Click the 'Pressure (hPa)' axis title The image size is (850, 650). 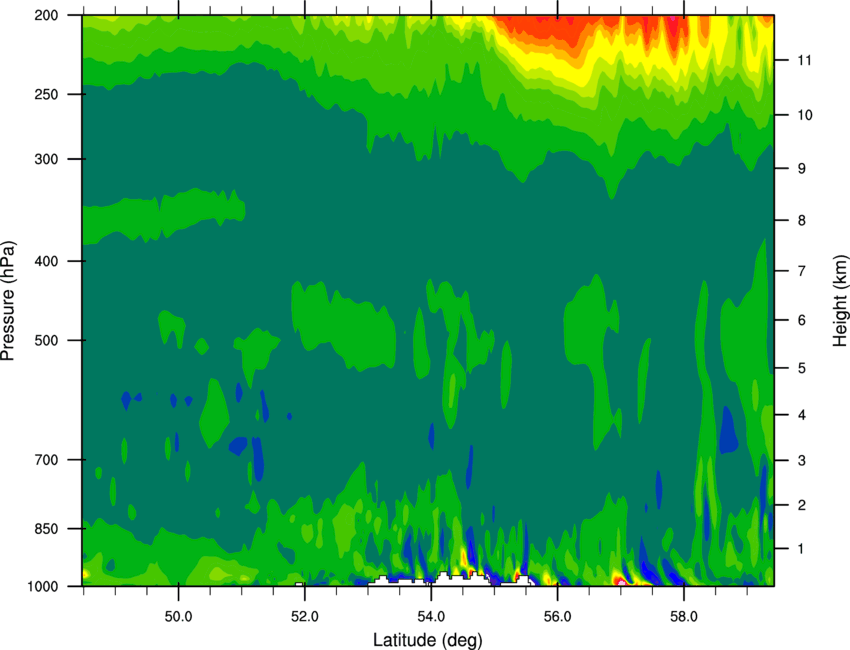8,301
